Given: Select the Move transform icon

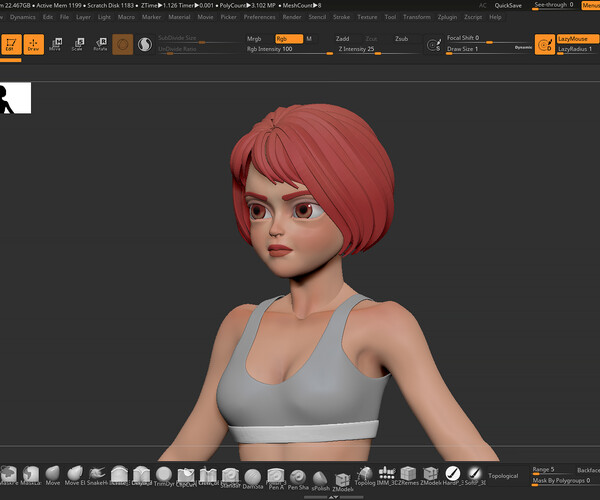Looking at the screenshot, I should 55,44.
